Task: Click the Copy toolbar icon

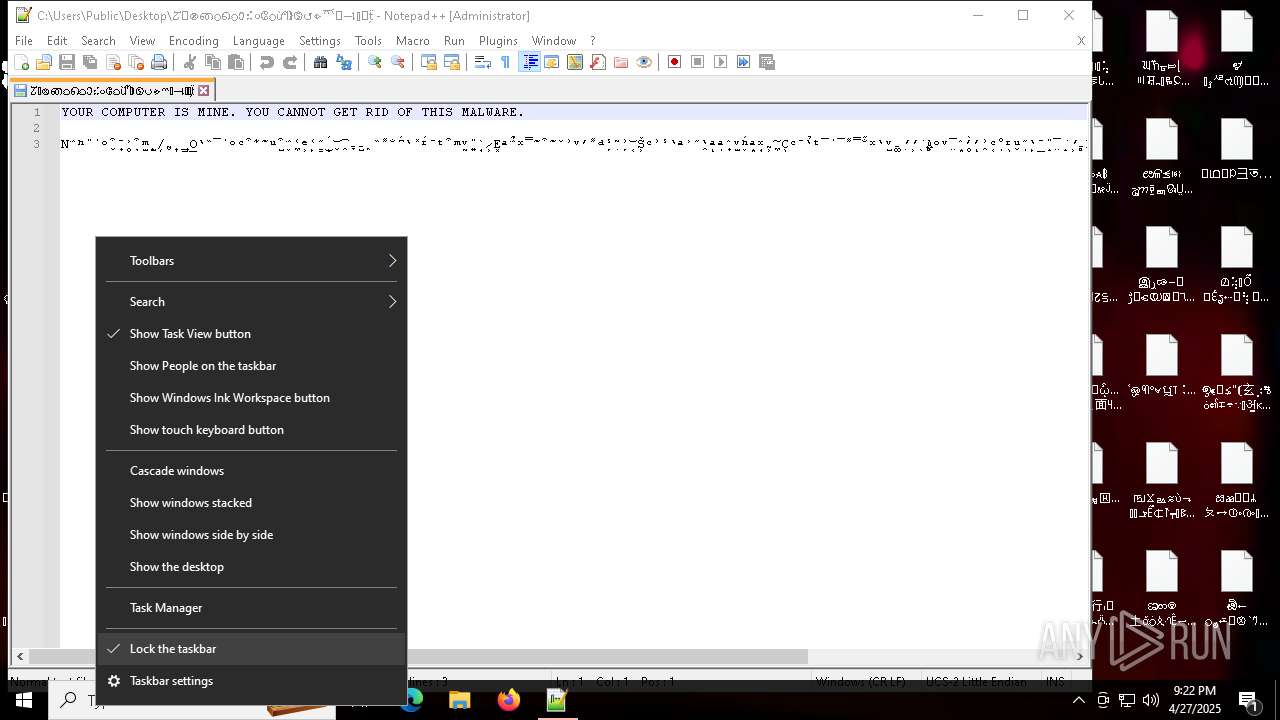Action: [x=213, y=62]
